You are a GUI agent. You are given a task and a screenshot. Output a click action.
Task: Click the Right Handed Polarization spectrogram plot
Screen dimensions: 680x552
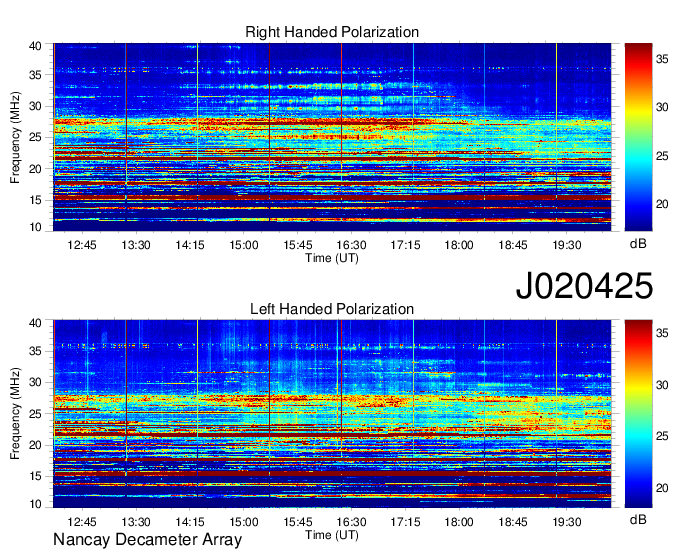tap(332, 137)
